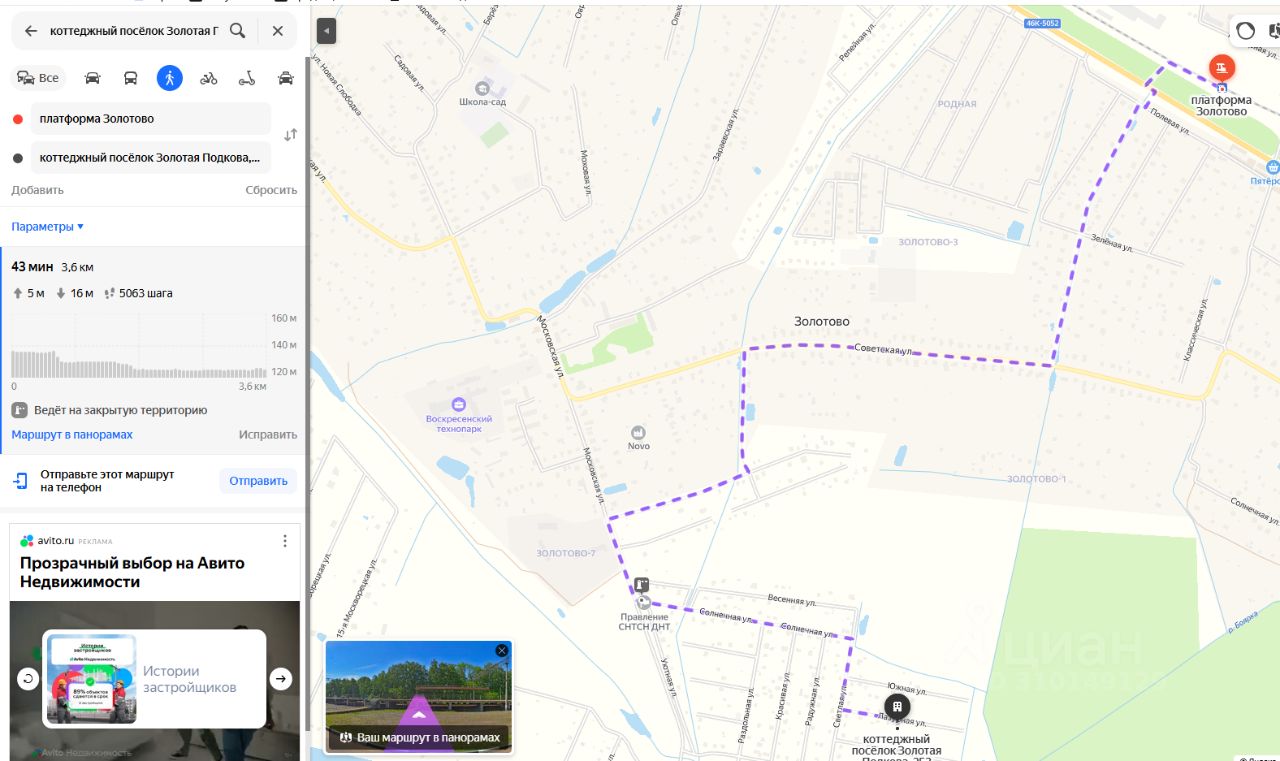Advance the ad carousel with right arrow
This screenshot has height=761, width=1280.
pos(281,679)
